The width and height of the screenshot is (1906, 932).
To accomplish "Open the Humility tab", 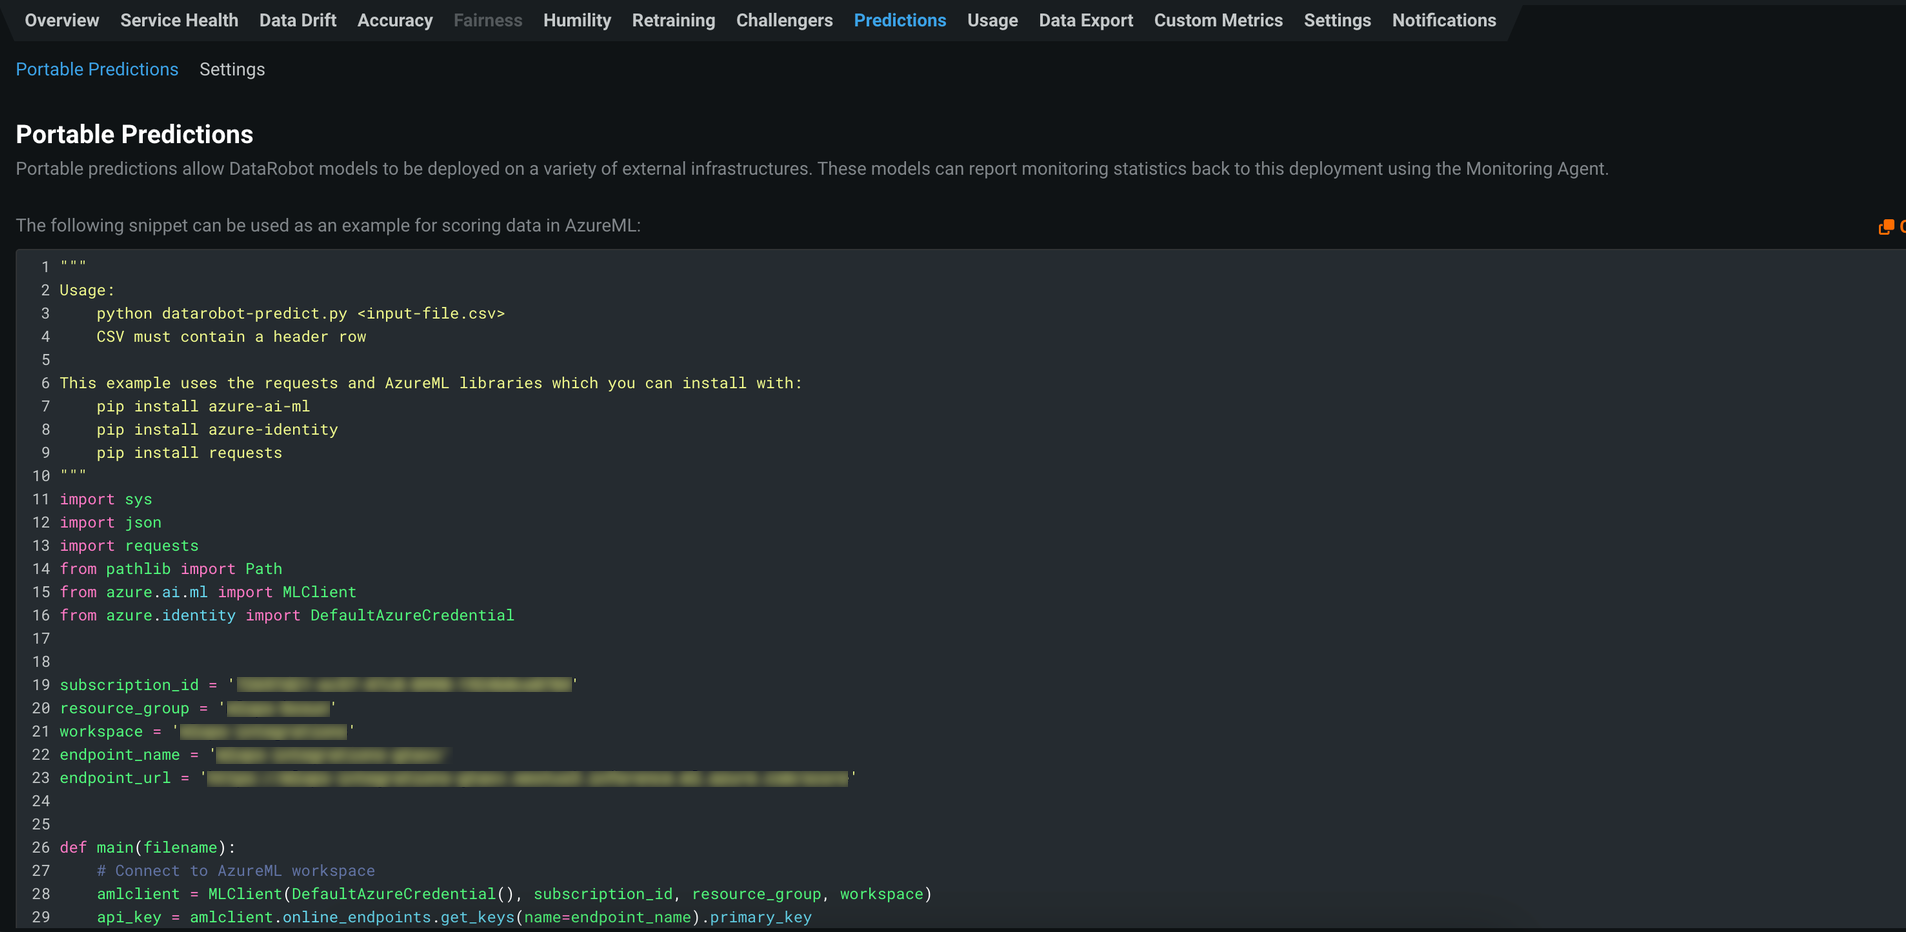I will click(x=577, y=20).
